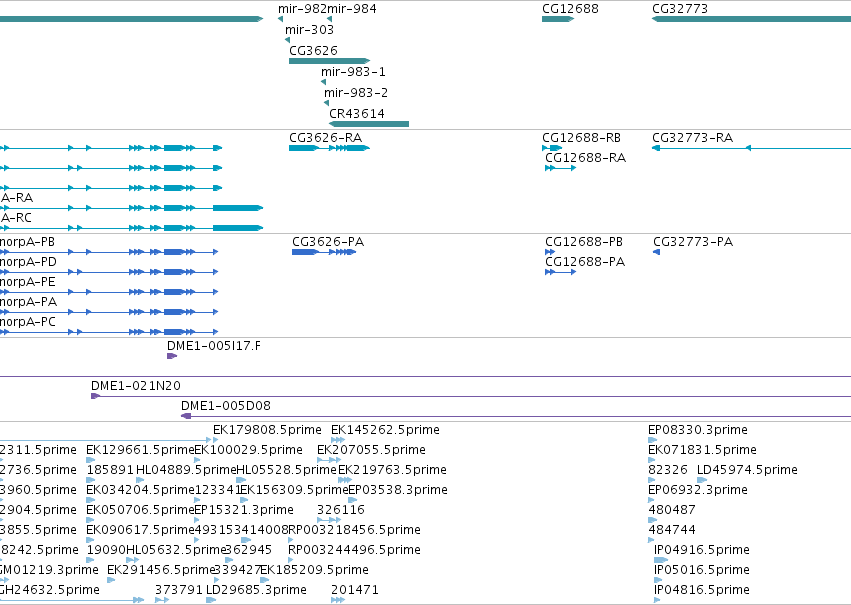This screenshot has height=605, width=851.
Task: Click the norpA-PE label
Action: pos(28,282)
